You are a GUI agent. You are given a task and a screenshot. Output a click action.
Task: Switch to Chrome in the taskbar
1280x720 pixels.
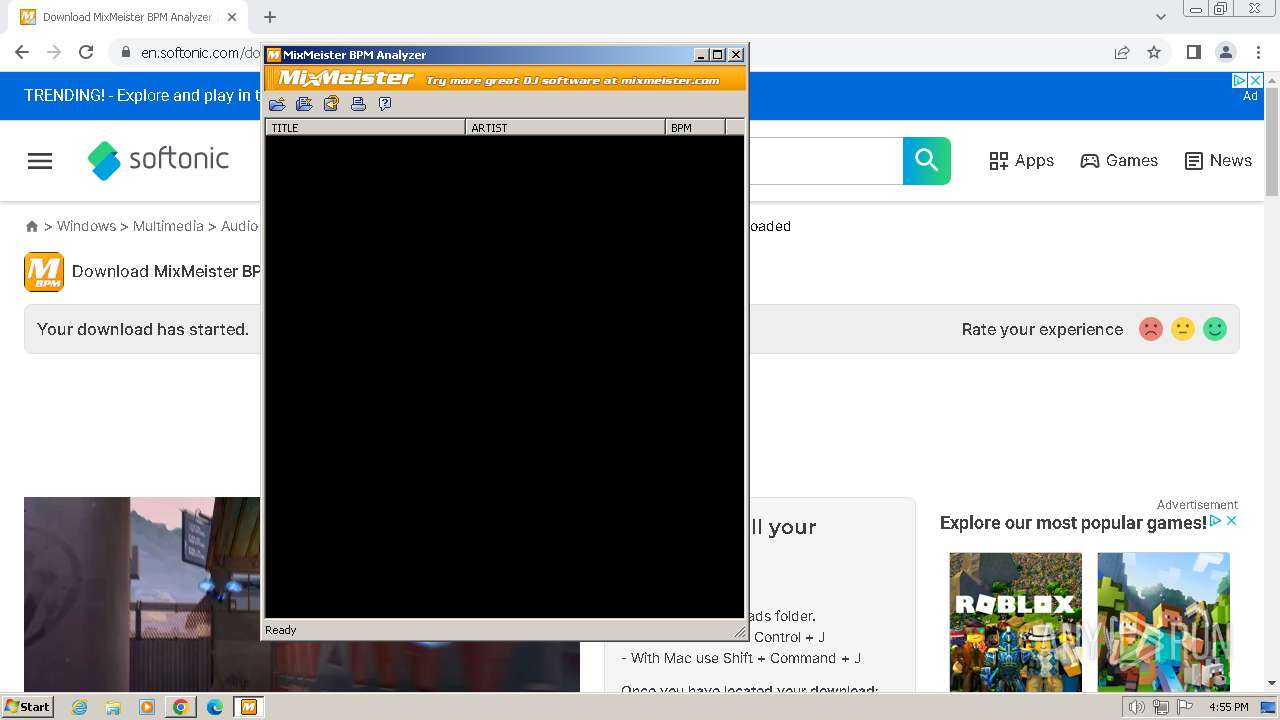pyautogui.click(x=180, y=707)
